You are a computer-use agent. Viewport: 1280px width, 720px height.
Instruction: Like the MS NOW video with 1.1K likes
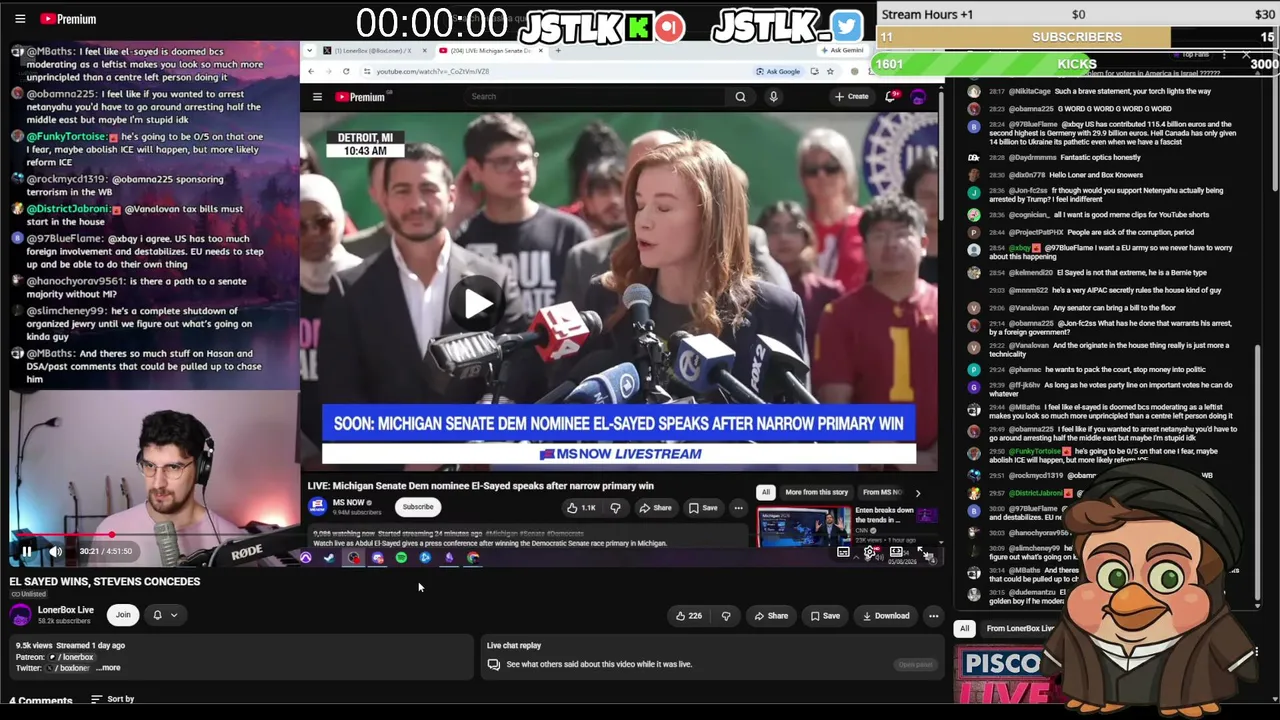click(x=581, y=508)
